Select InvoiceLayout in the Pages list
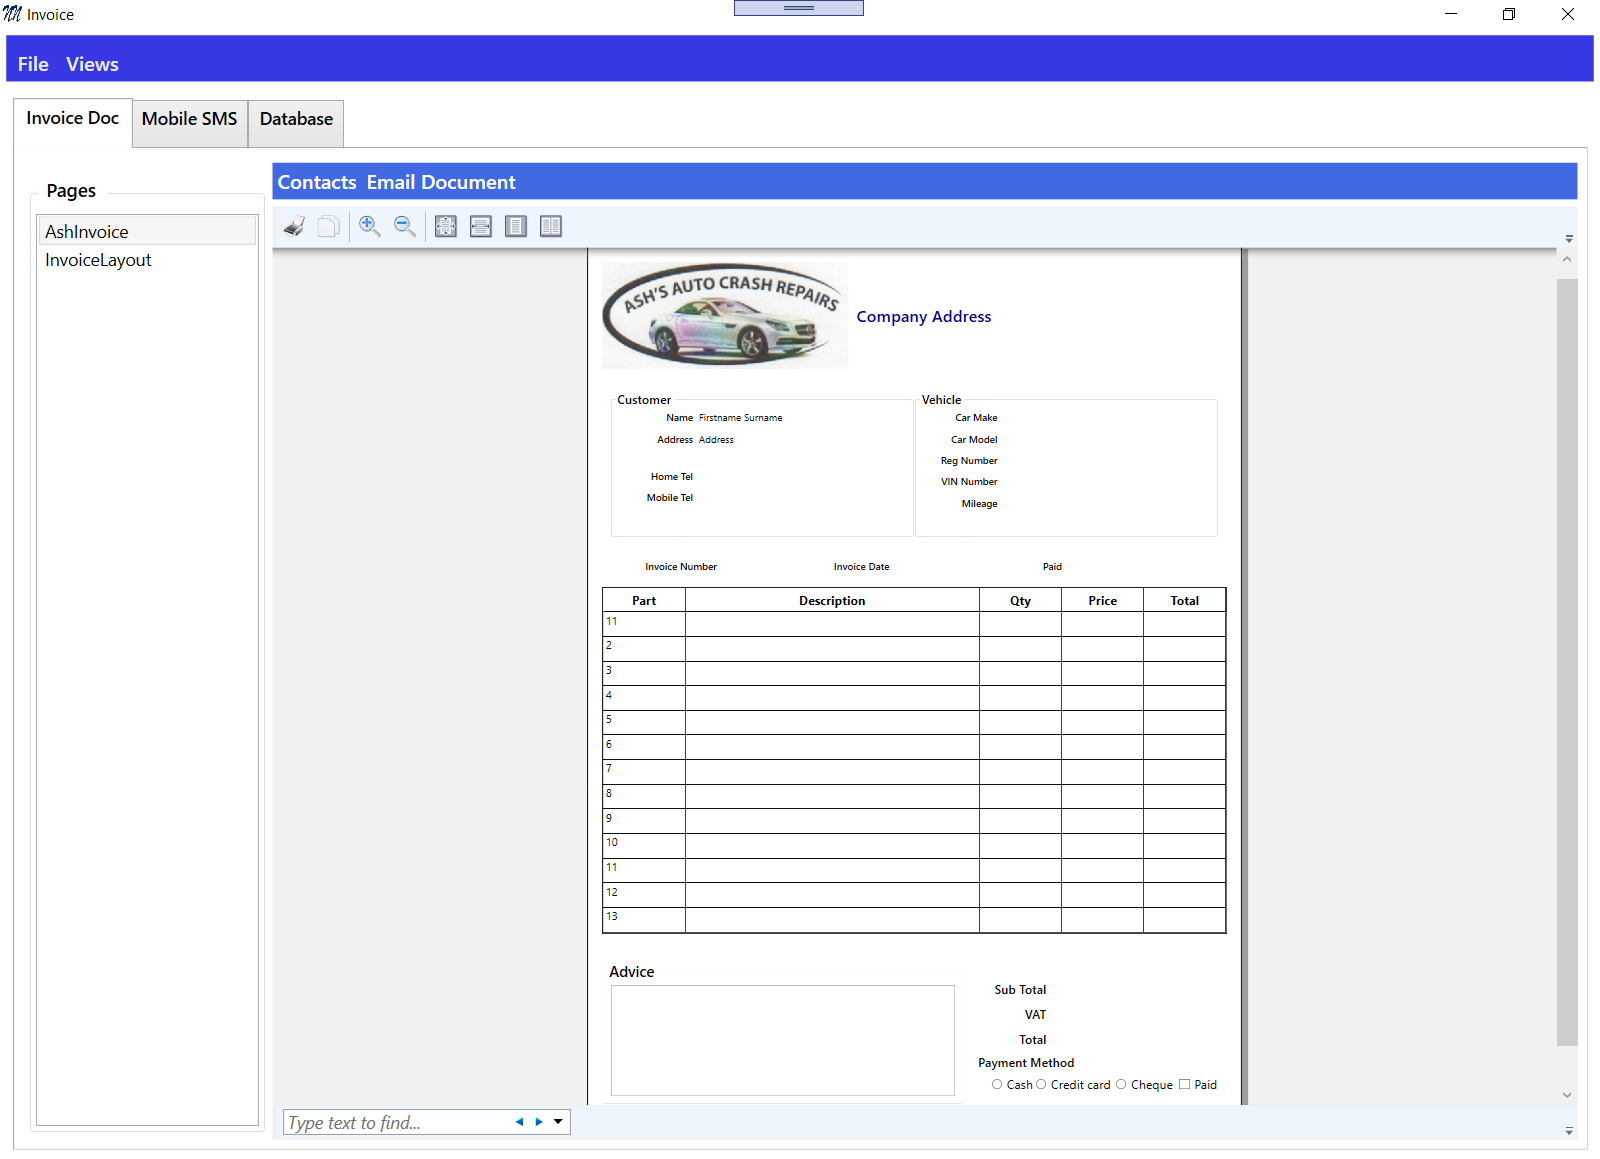 point(97,259)
